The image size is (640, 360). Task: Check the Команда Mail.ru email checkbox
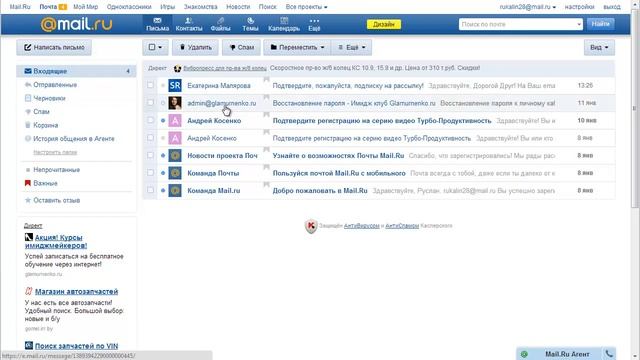coord(150,190)
